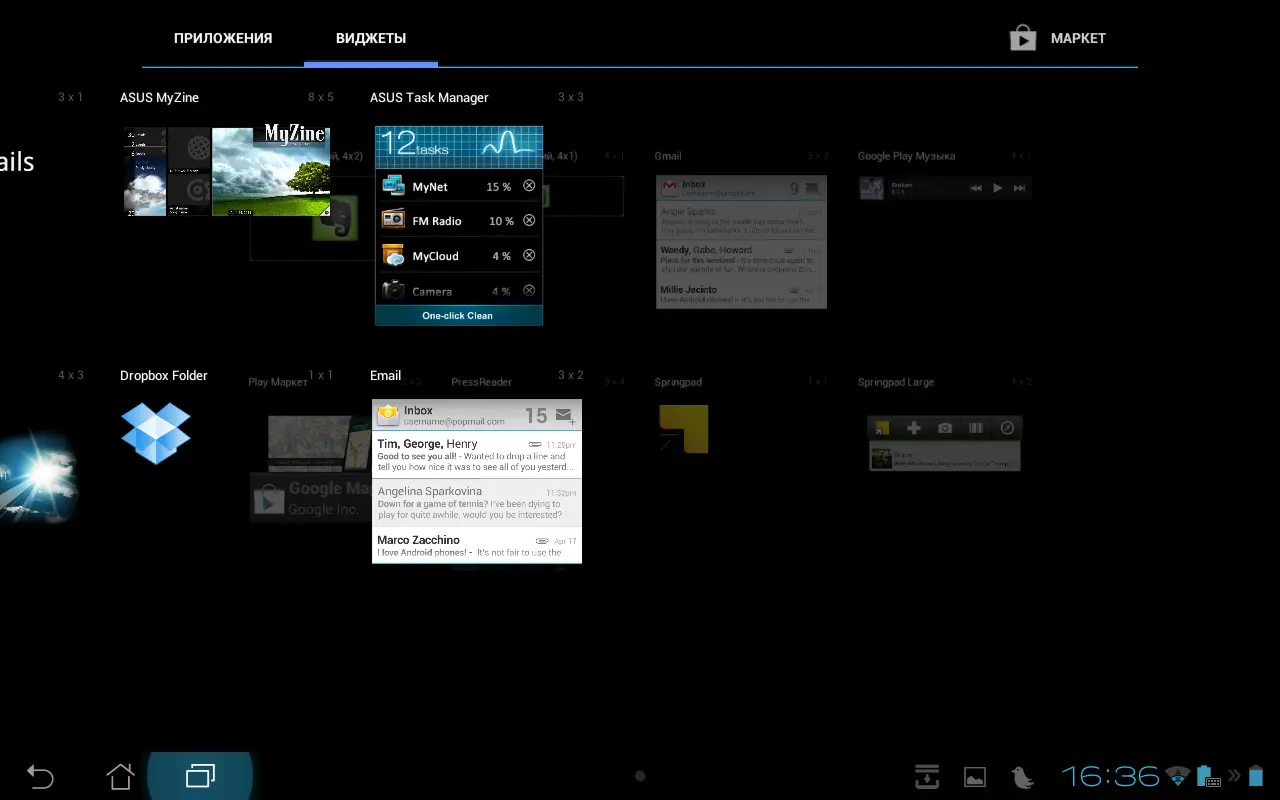Switch to the ПРИЛОЖЕНИЯ tab

[x=223, y=38]
